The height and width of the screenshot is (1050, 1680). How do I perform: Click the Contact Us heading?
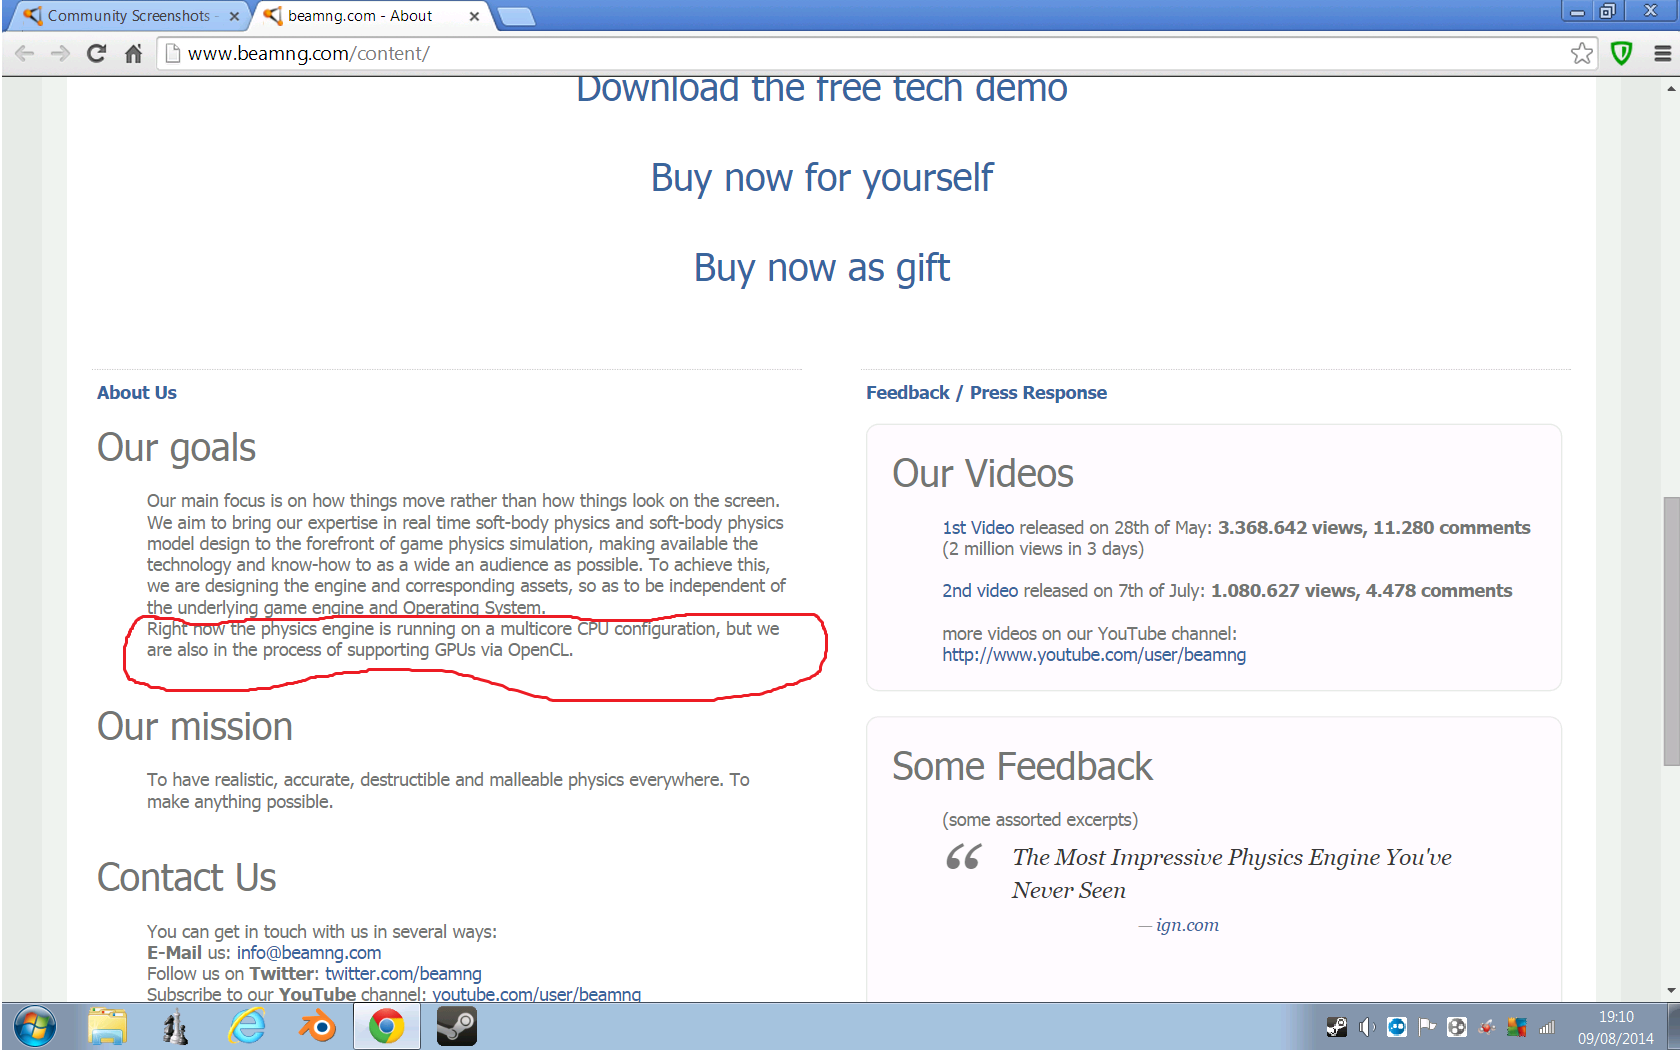(x=187, y=878)
